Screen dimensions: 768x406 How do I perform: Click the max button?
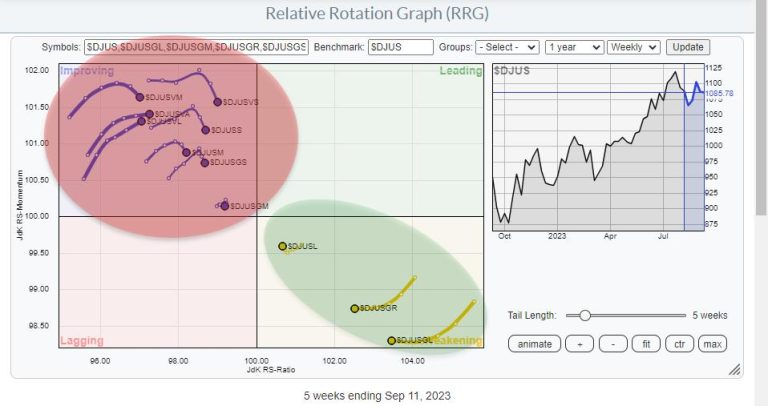tap(711, 344)
